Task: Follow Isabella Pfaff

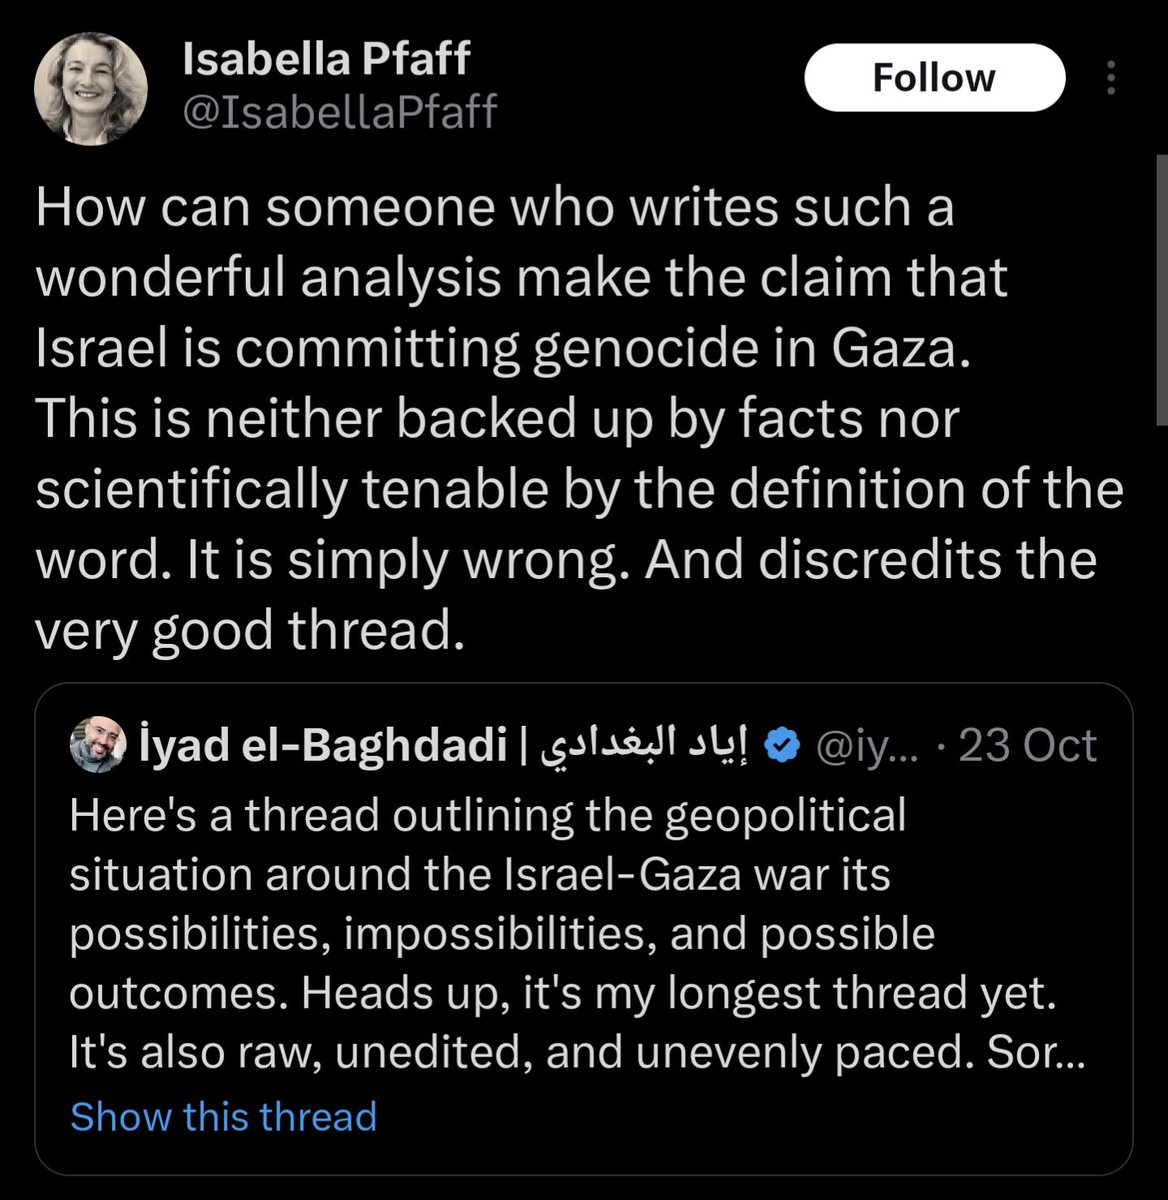Action: pyautogui.click(x=934, y=78)
